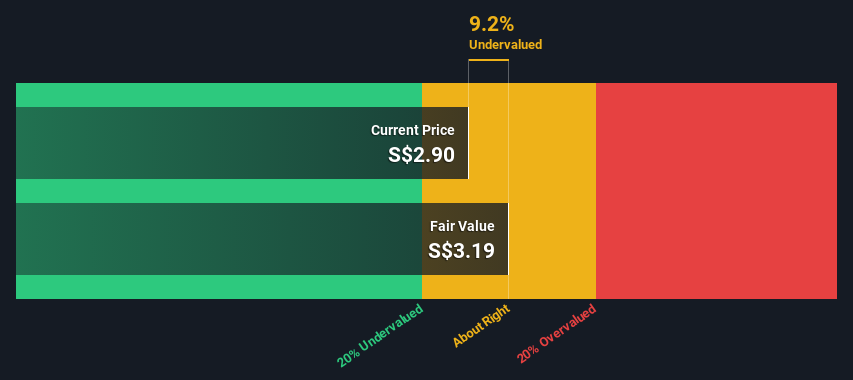853x380 pixels.
Task: Click the green strip between the two bars
Action: coord(219,191)
